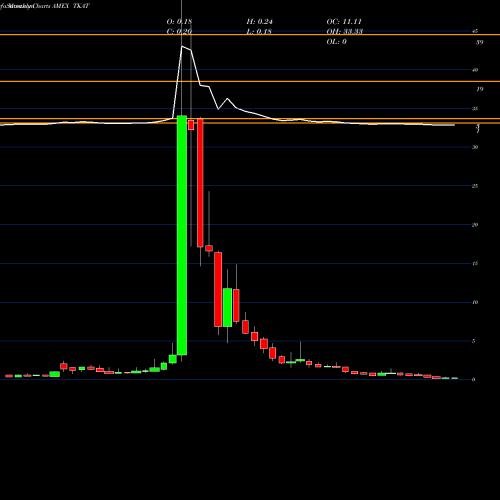Select the tallest green candlestick
Image resolution: width=500 pixels, height=500 pixels.
tap(182, 235)
